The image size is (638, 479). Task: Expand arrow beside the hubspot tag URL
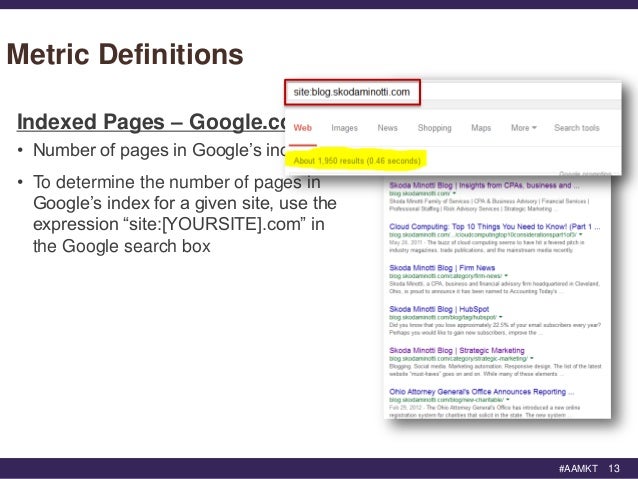pos(501,317)
